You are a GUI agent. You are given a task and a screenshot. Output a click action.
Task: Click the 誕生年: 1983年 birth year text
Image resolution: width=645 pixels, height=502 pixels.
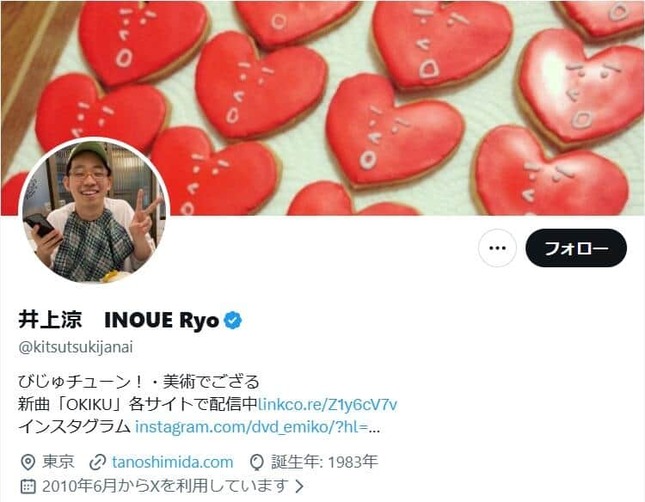(324, 462)
